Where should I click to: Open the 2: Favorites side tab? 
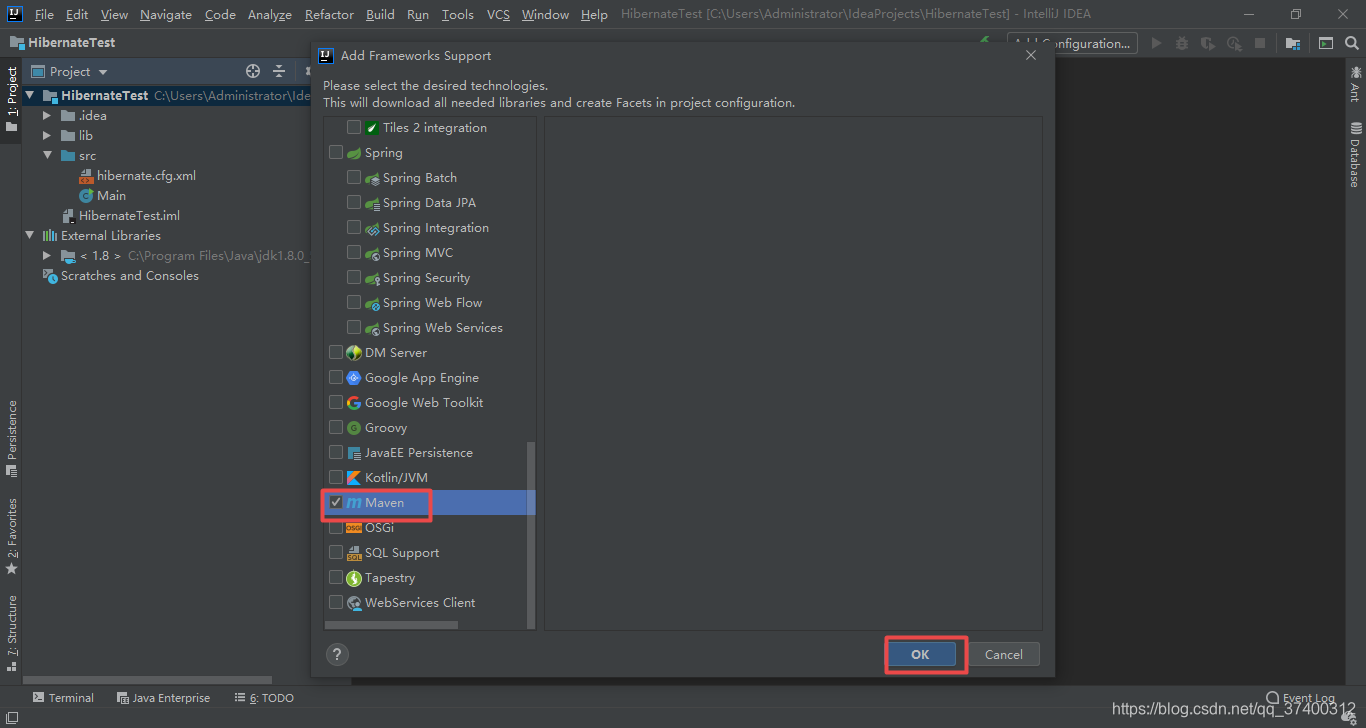point(12,535)
